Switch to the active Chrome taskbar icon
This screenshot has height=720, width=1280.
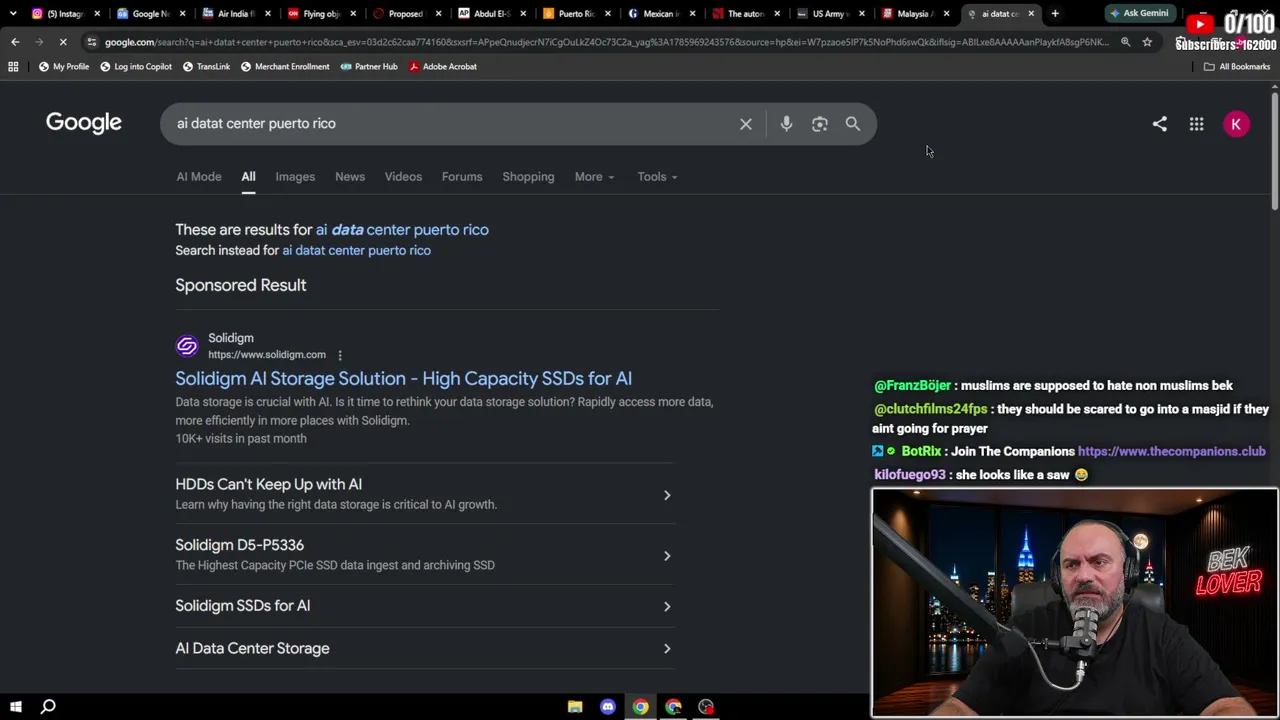click(641, 707)
